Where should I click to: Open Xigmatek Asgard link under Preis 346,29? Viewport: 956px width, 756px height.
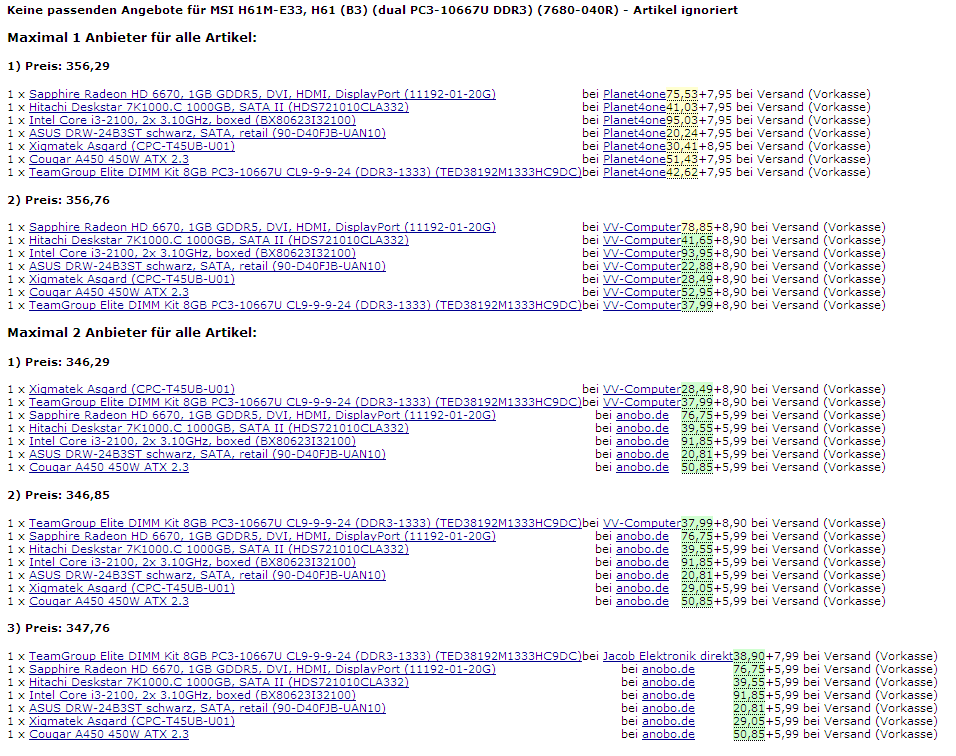pos(132,389)
